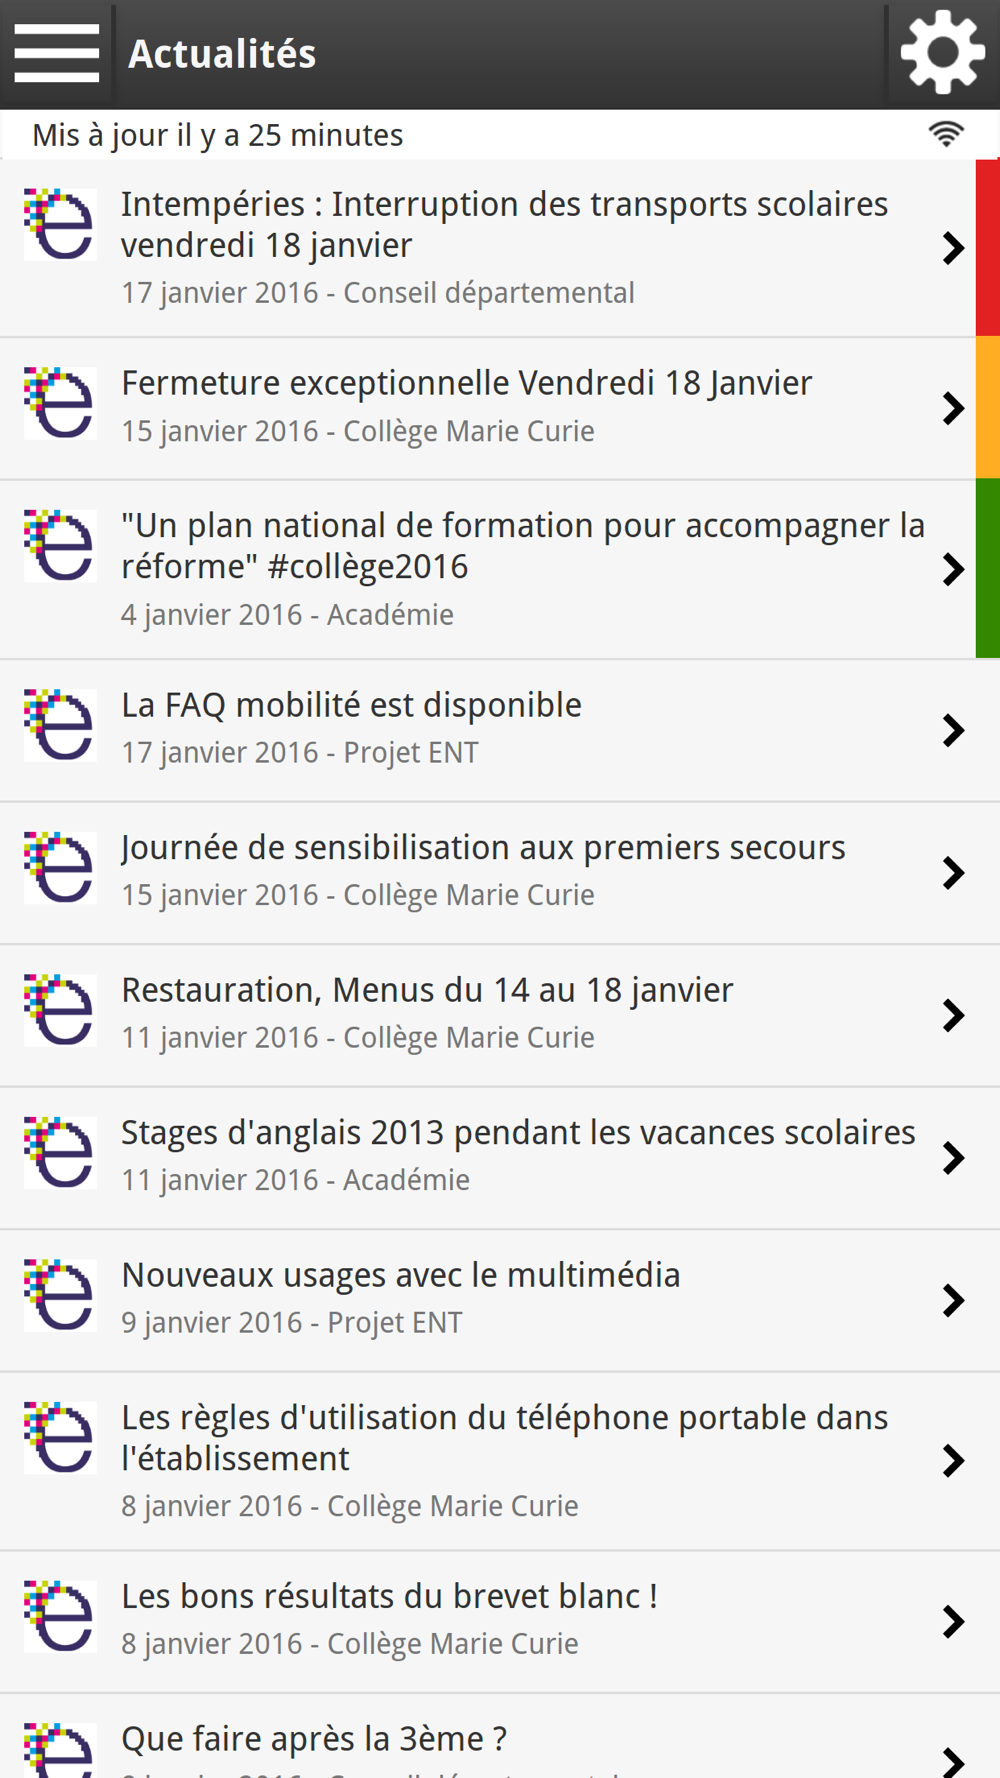Tap the Wi-Fi connection status icon
1000x1778 pixels.
[946, 134]
